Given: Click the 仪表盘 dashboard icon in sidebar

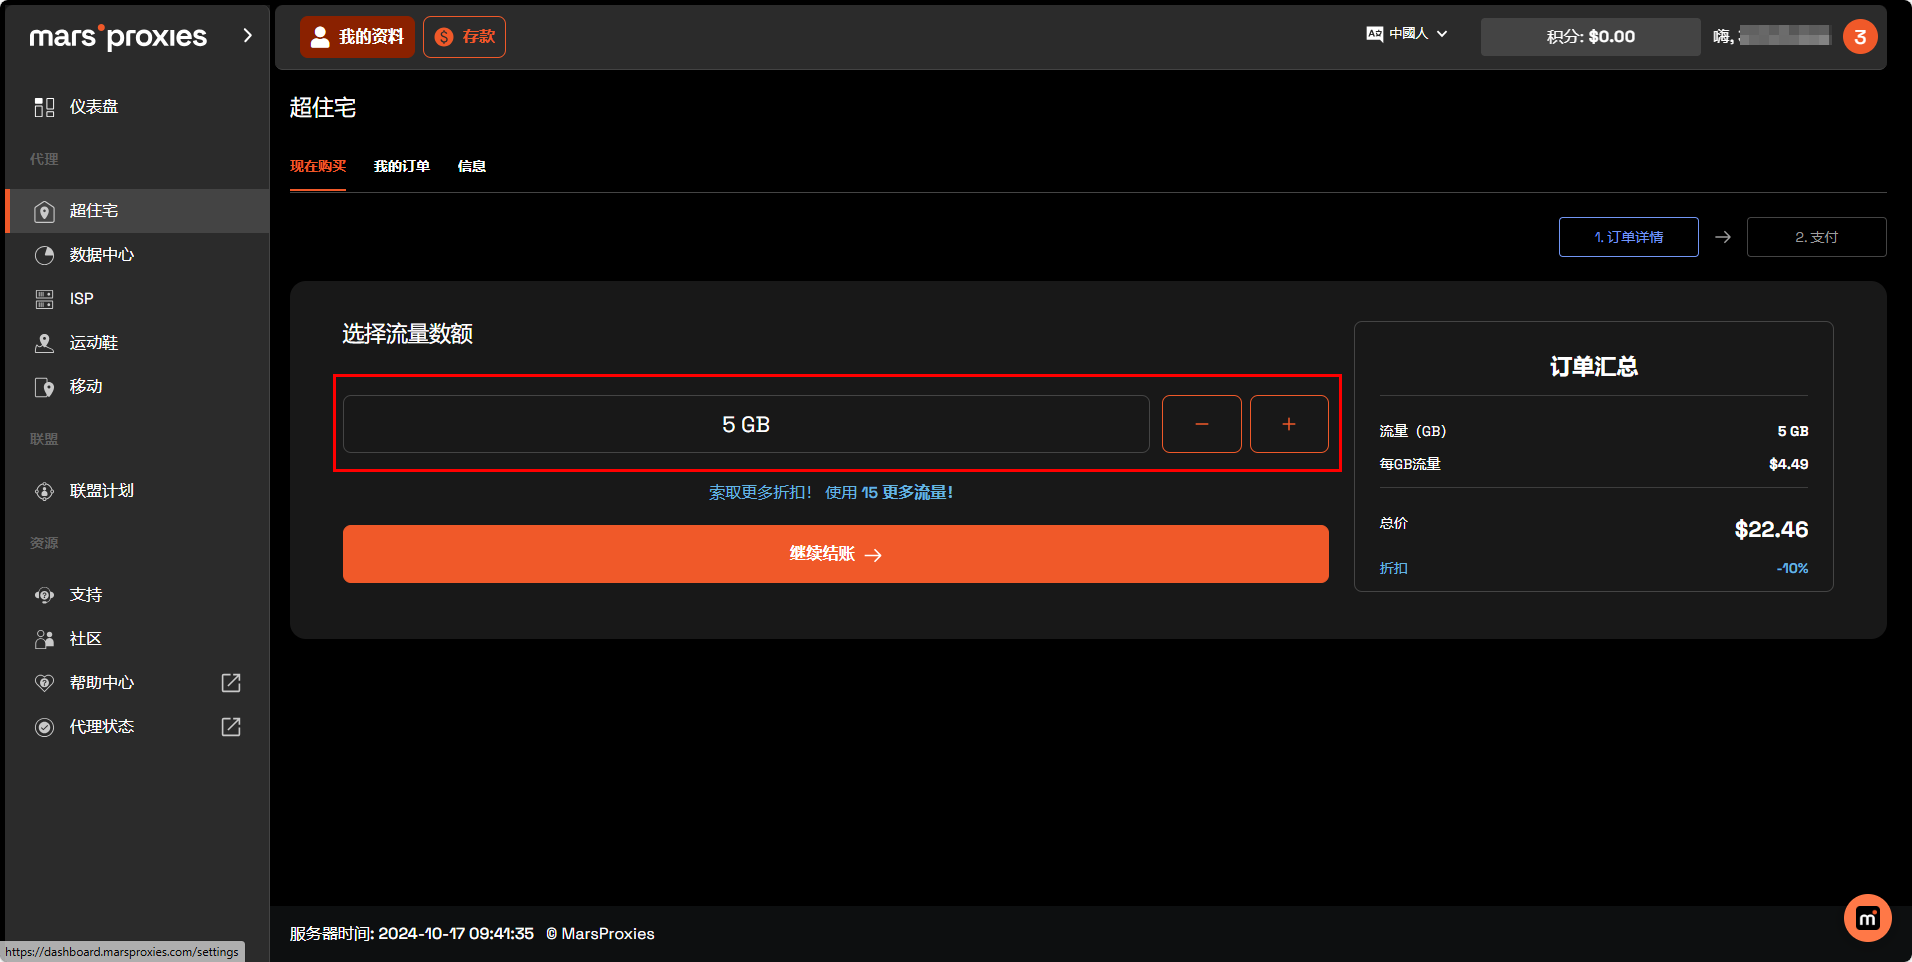Looking at the screenshot, I should (44, 107).
